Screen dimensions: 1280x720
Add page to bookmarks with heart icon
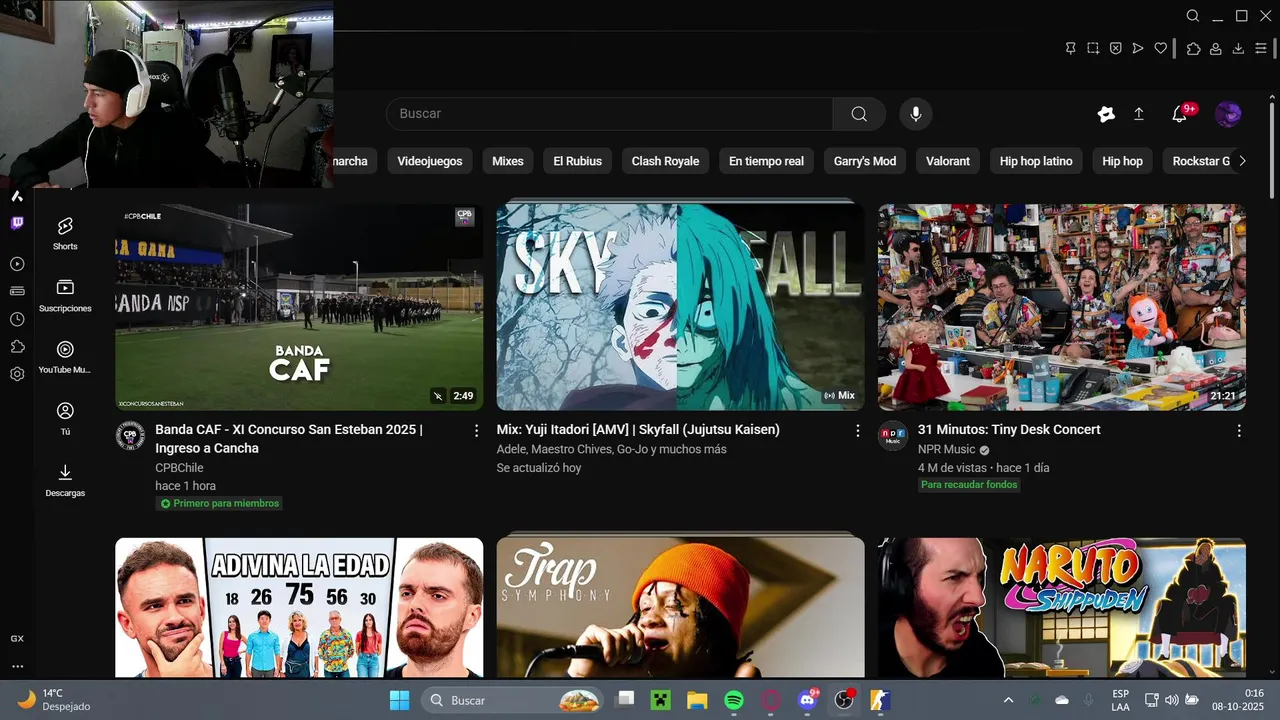tap(1161, 48)
